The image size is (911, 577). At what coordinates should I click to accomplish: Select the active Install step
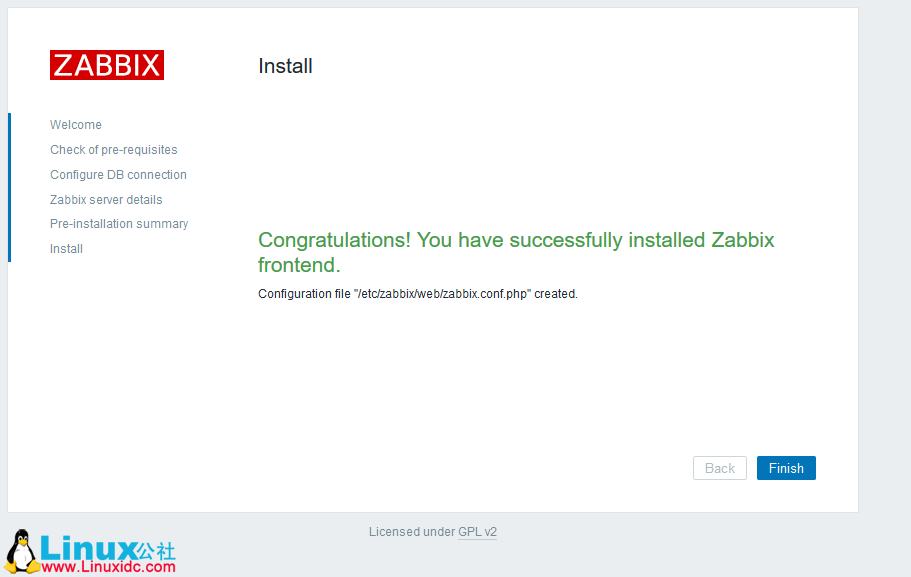point(66,248)
